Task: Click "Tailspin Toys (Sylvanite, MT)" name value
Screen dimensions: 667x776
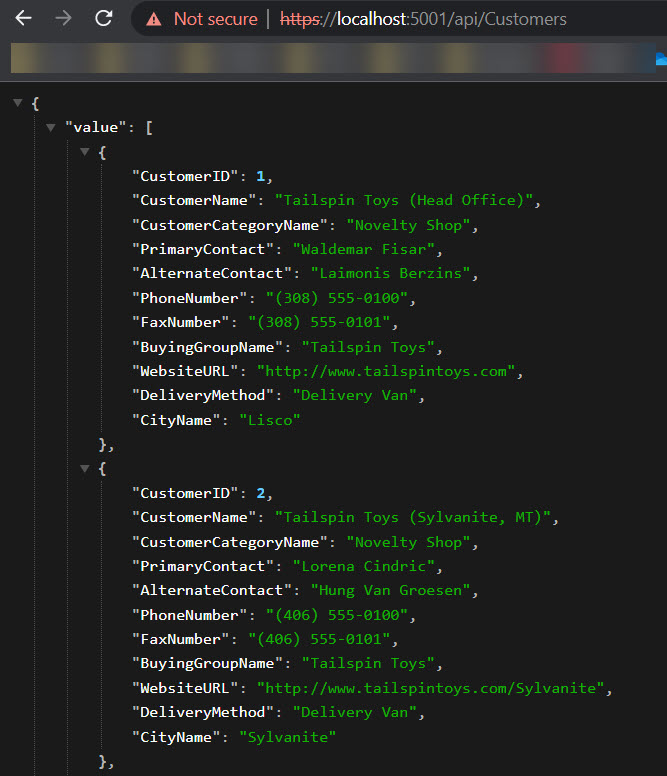Action: coord(413,517)
